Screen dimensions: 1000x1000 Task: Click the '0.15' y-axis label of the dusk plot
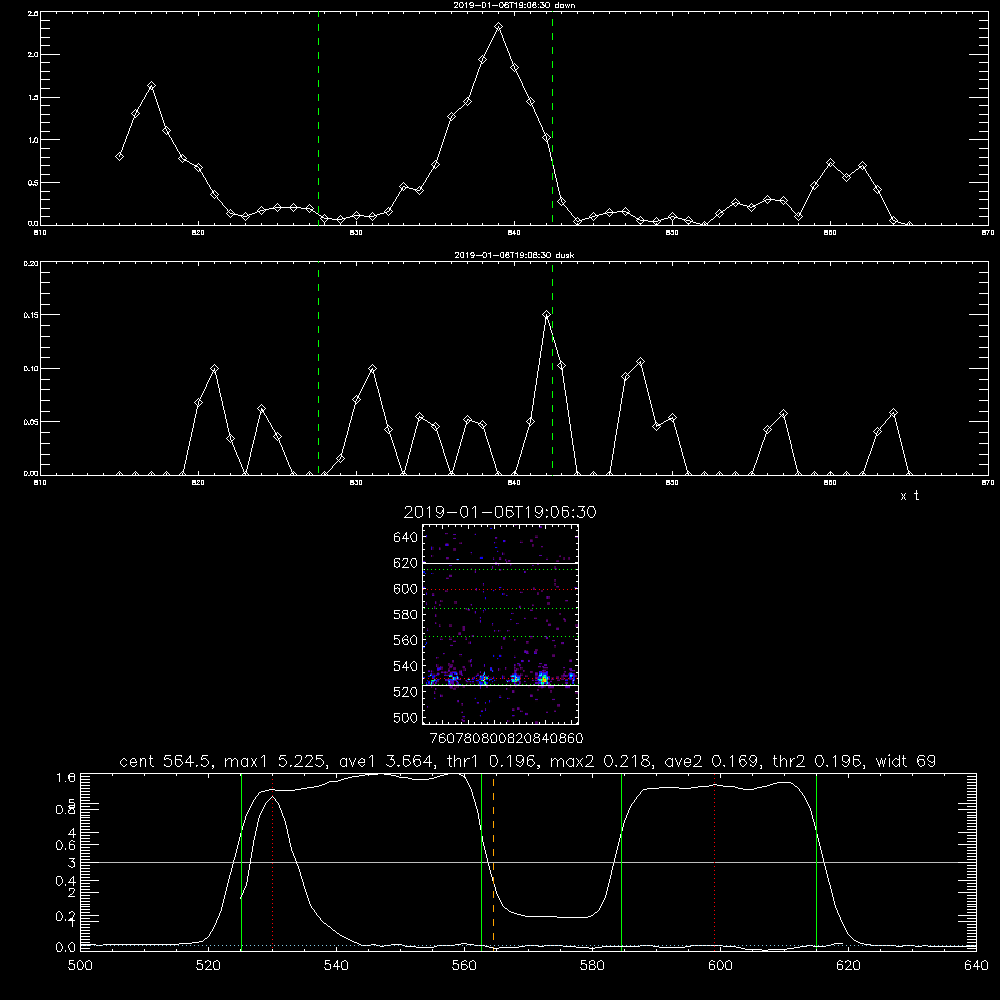31,315
